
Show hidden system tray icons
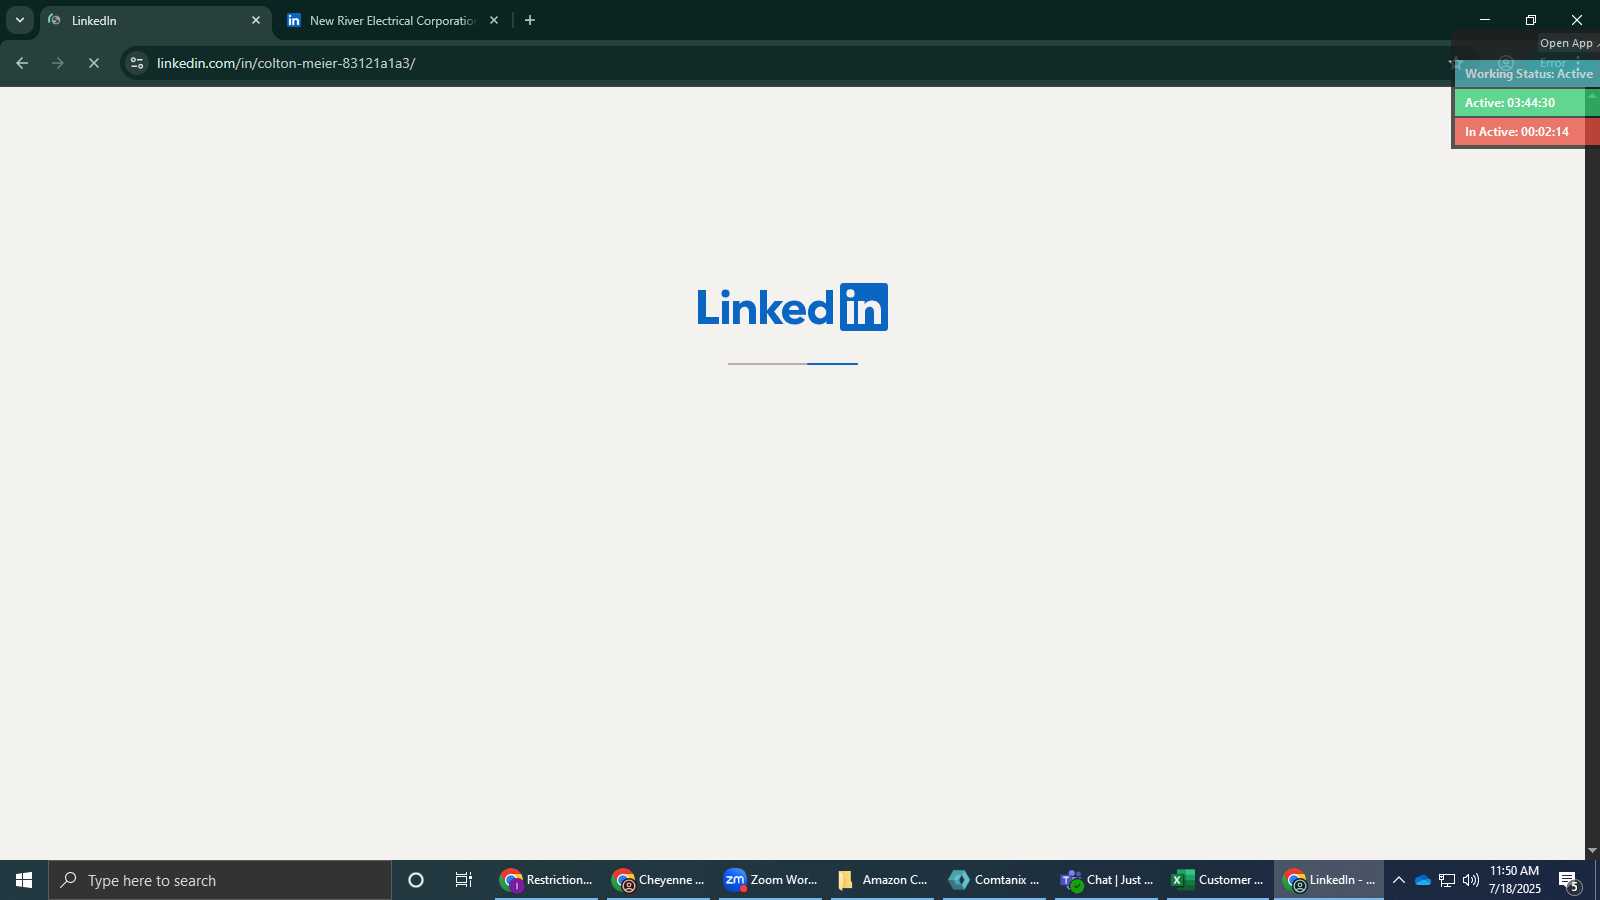[1399, 880]
